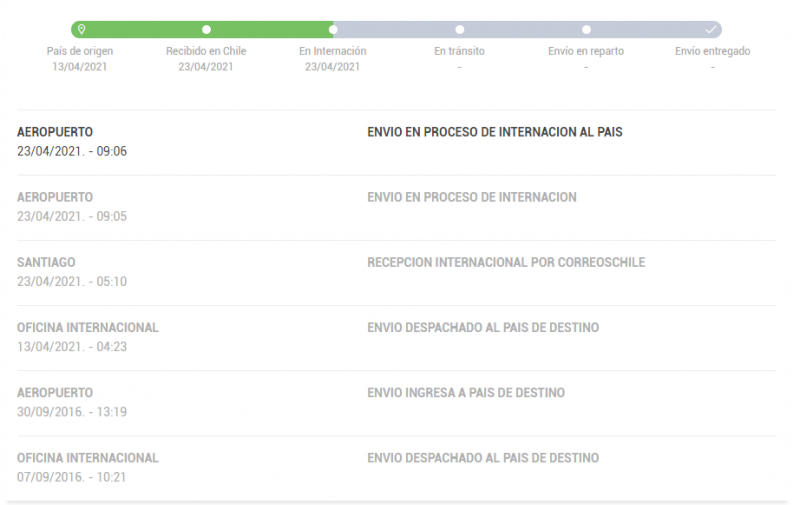Click the ENVIO EN PROCESO DE INTERNACION AL PAIS status
This screenshot has height=505, width=800.
tap(494, 132)
